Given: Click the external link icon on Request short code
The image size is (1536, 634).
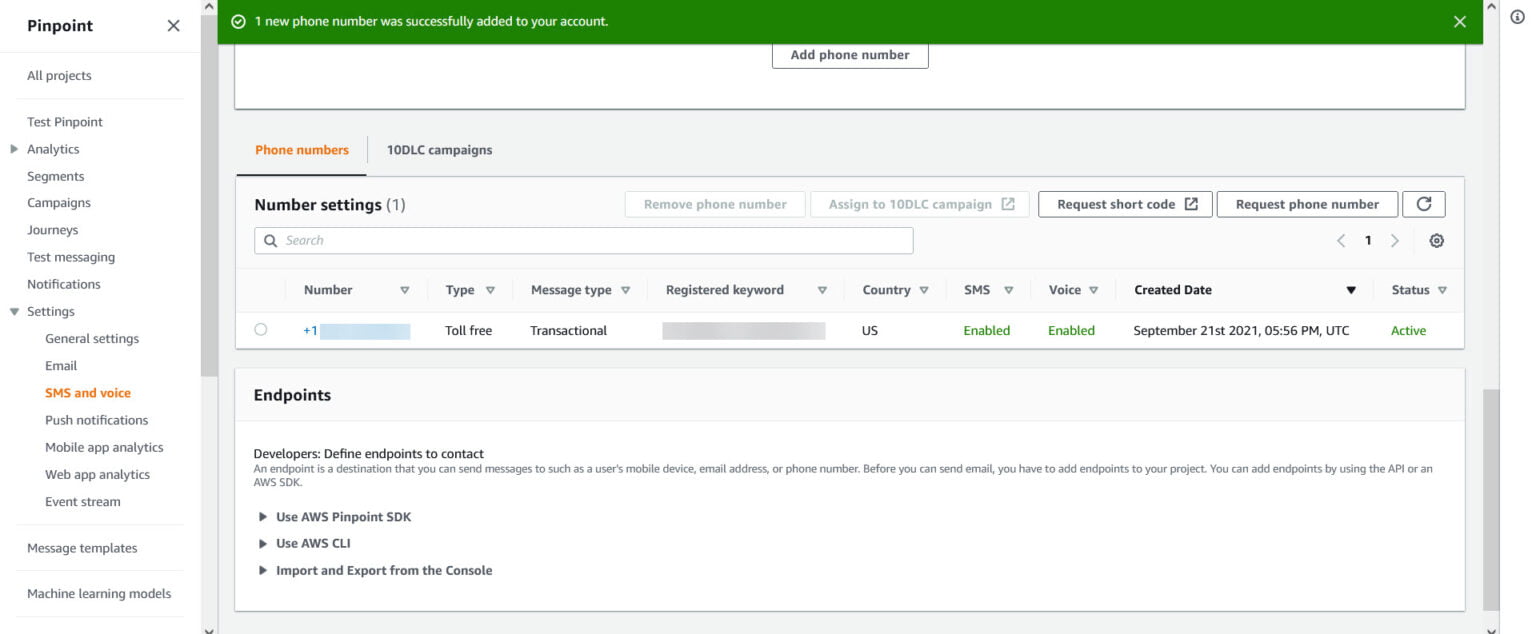Looking at the screenshot, I should coord(1193,203).
